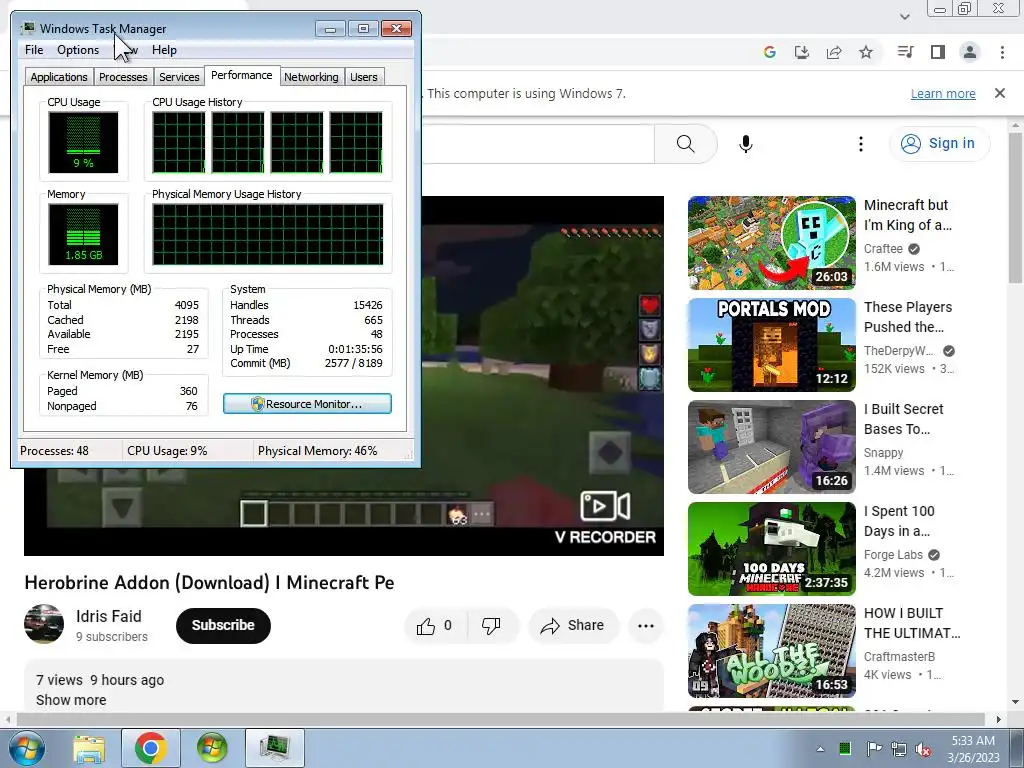Click the Subscribe button

point(223,625)
